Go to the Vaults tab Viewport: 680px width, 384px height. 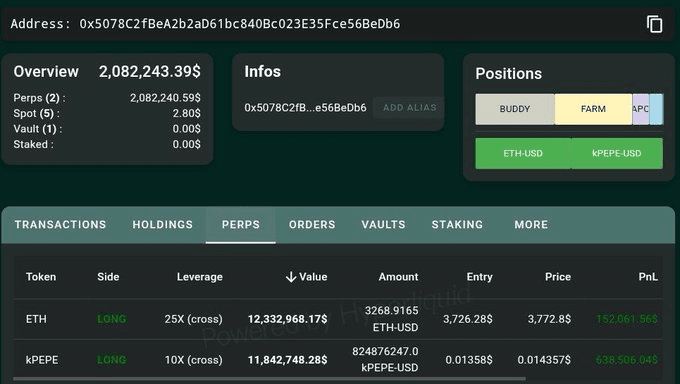coord(383,224)
